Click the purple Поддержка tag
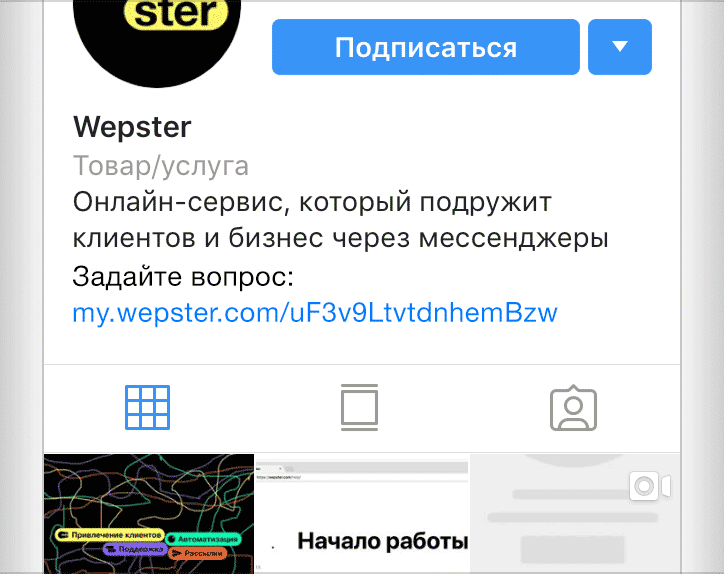 coord(135,549)
